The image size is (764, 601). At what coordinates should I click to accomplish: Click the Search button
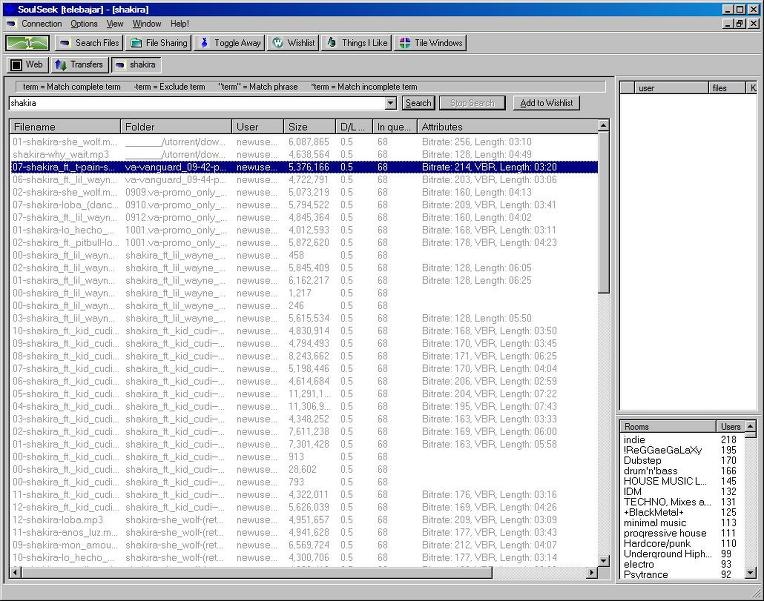(418, 103)
